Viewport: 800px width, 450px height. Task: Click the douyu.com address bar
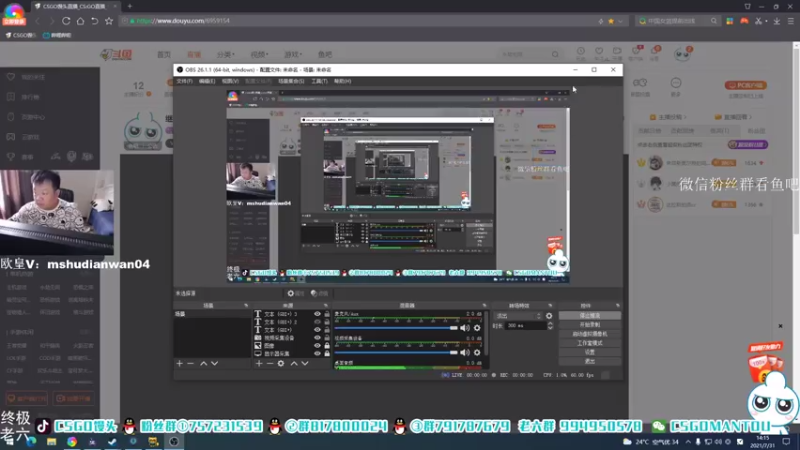click(x=357, y=21)
